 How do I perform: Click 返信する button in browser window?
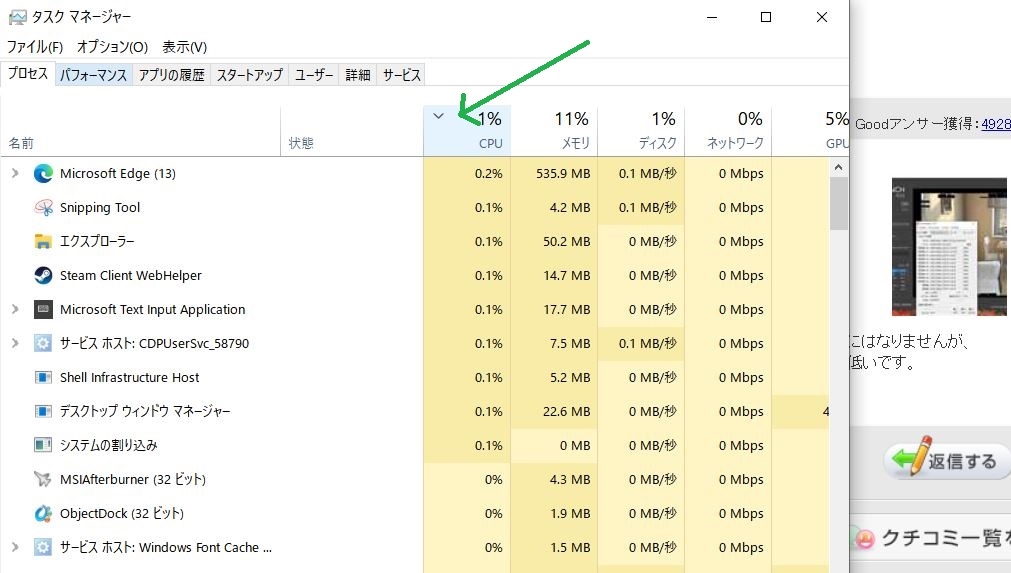[x=945, y=459]
